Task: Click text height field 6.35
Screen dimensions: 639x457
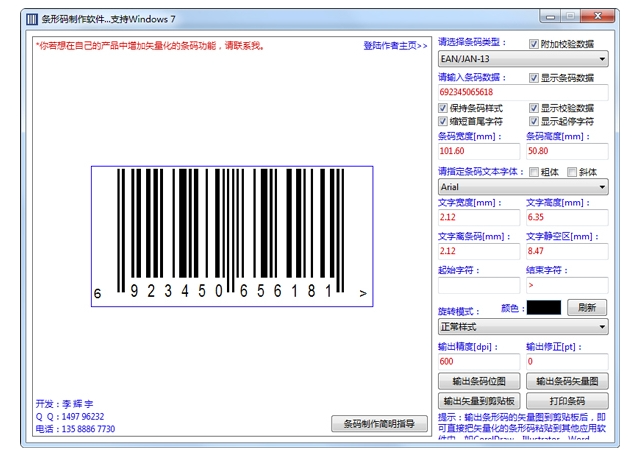Action: pos(567,217)
